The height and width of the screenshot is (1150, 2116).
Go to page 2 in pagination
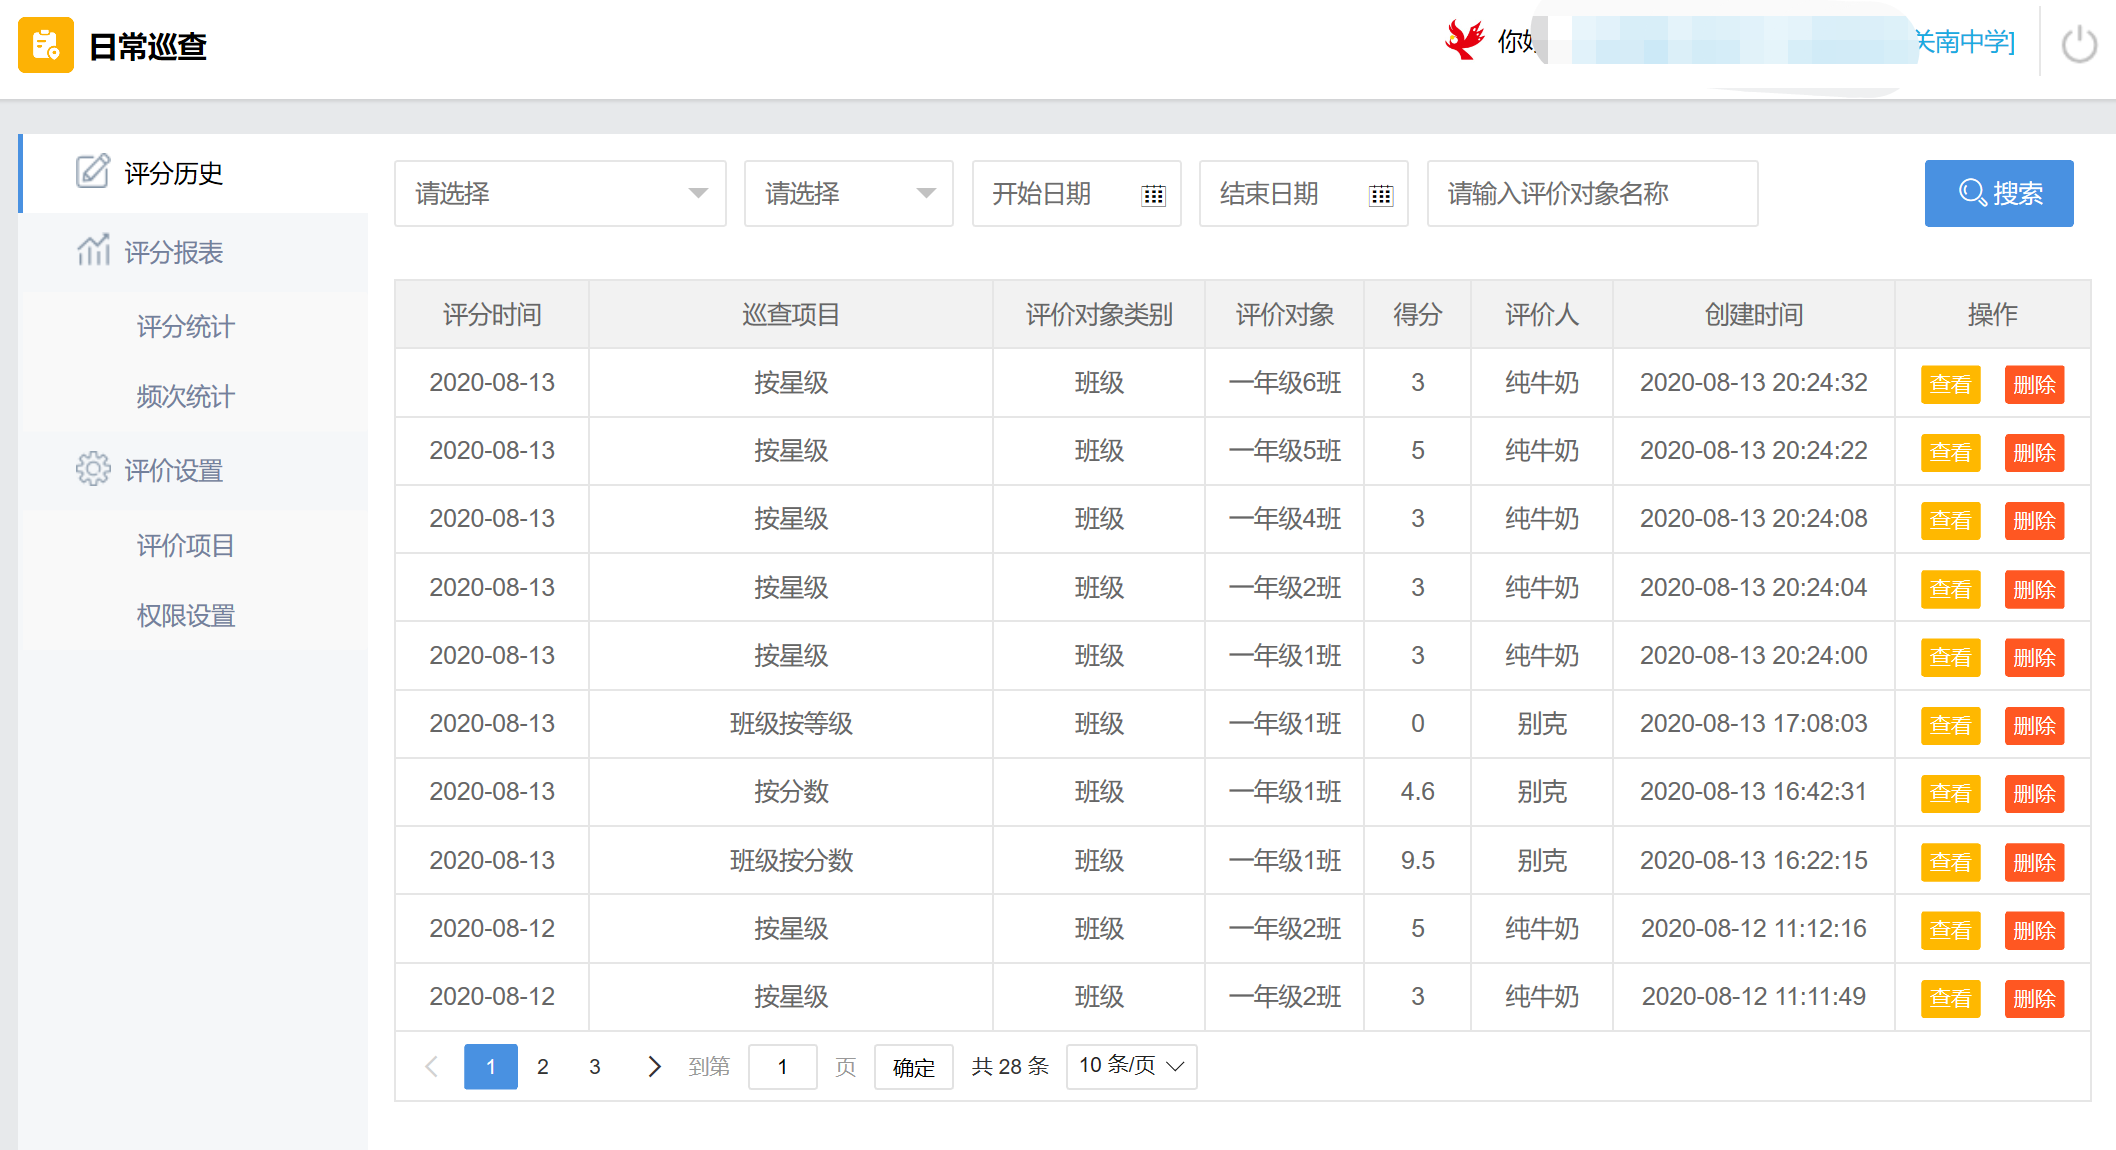(543, 1066)
